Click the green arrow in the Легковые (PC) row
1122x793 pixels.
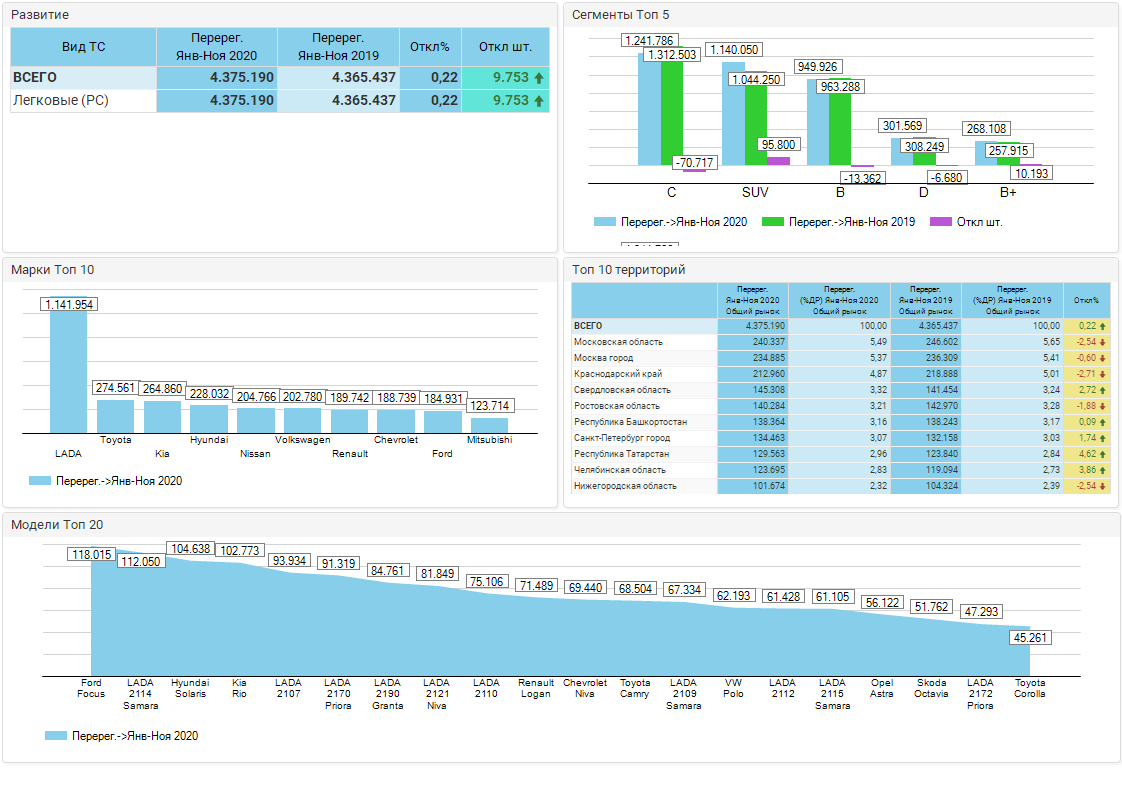(x=539, y=101)
